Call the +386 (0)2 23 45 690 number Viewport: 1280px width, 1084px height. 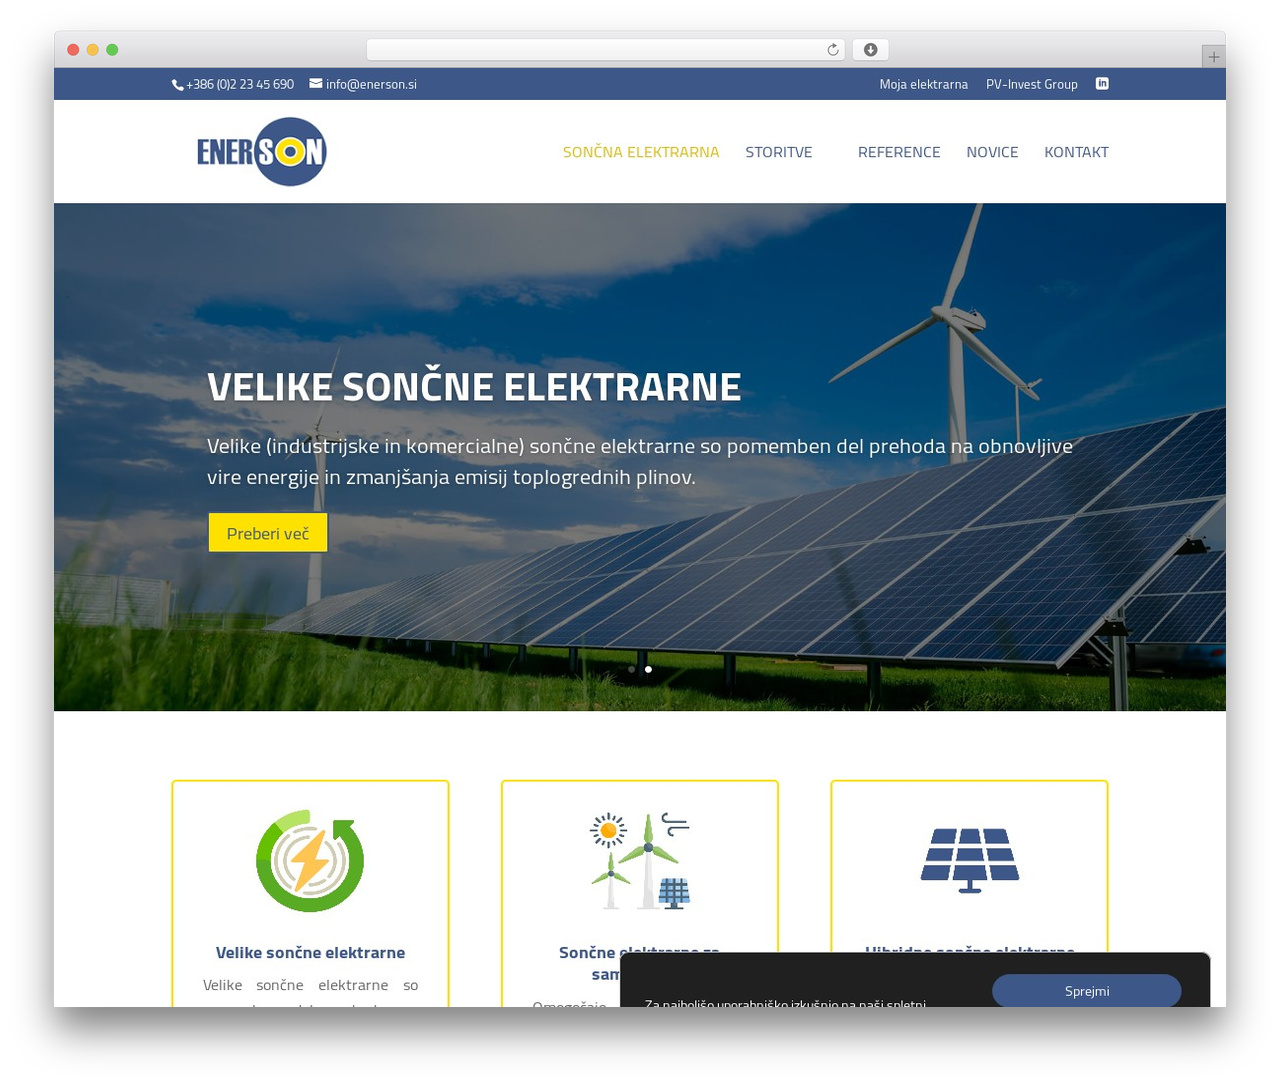(x=240, y=84)
